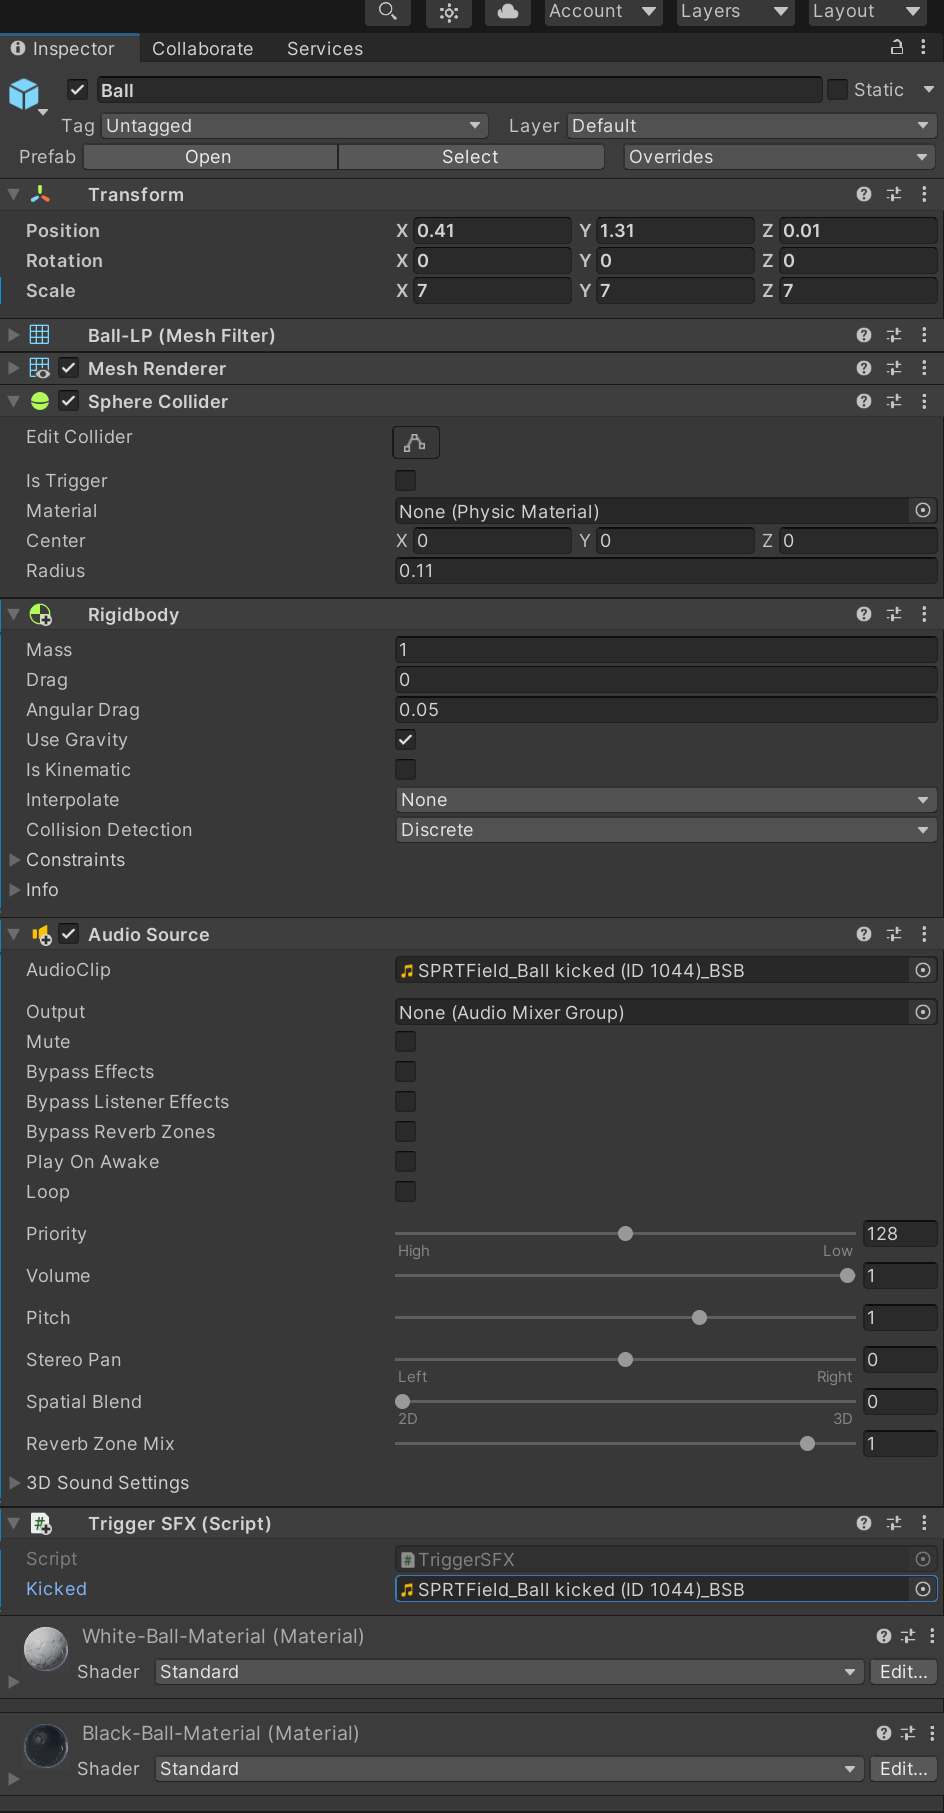The image size is (944, 1813).
Task: Open the Transform component help icon
Action: click(864, 195)
